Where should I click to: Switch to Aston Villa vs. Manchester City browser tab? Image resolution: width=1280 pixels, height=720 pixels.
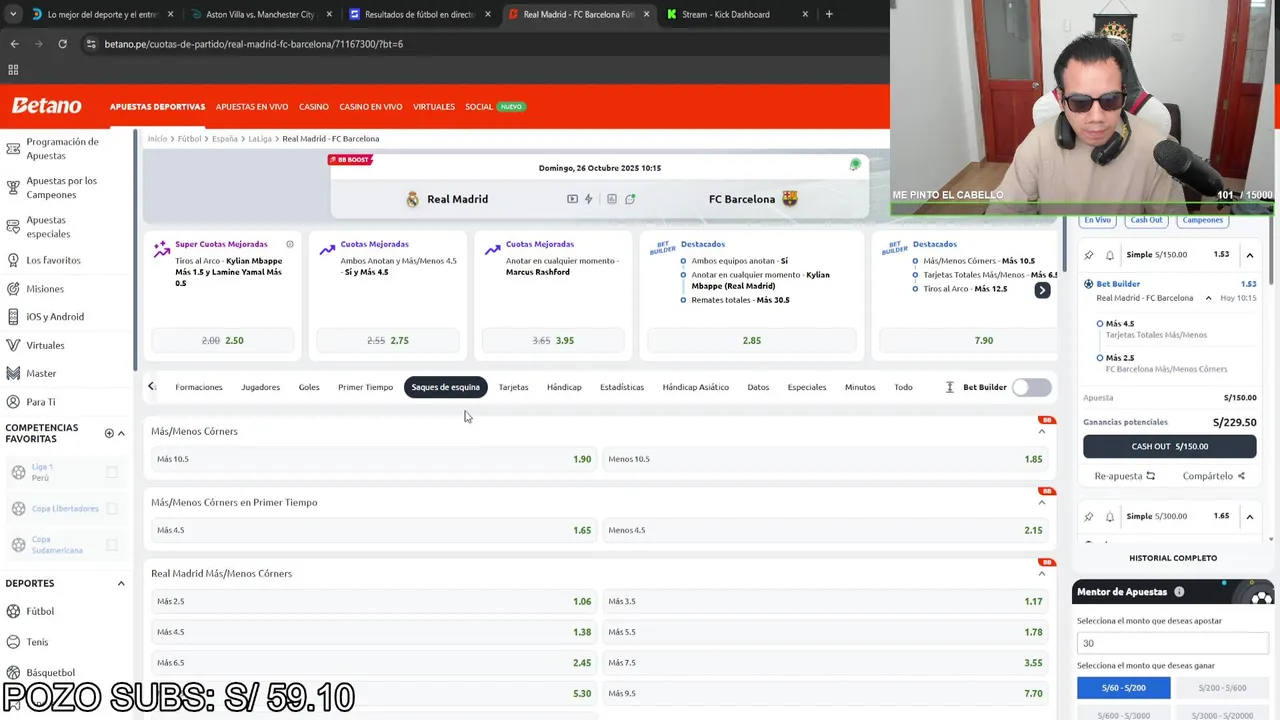(260, 15)
